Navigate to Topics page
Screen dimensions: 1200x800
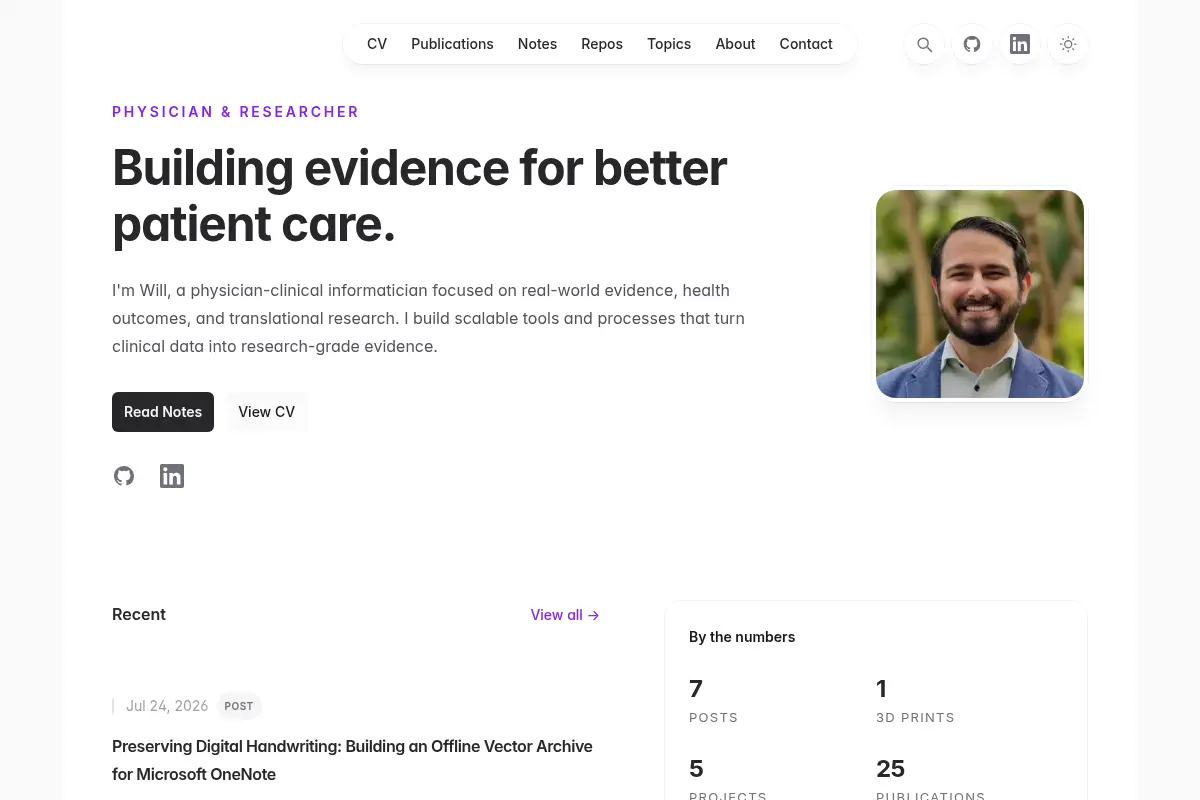click(669, 44)
